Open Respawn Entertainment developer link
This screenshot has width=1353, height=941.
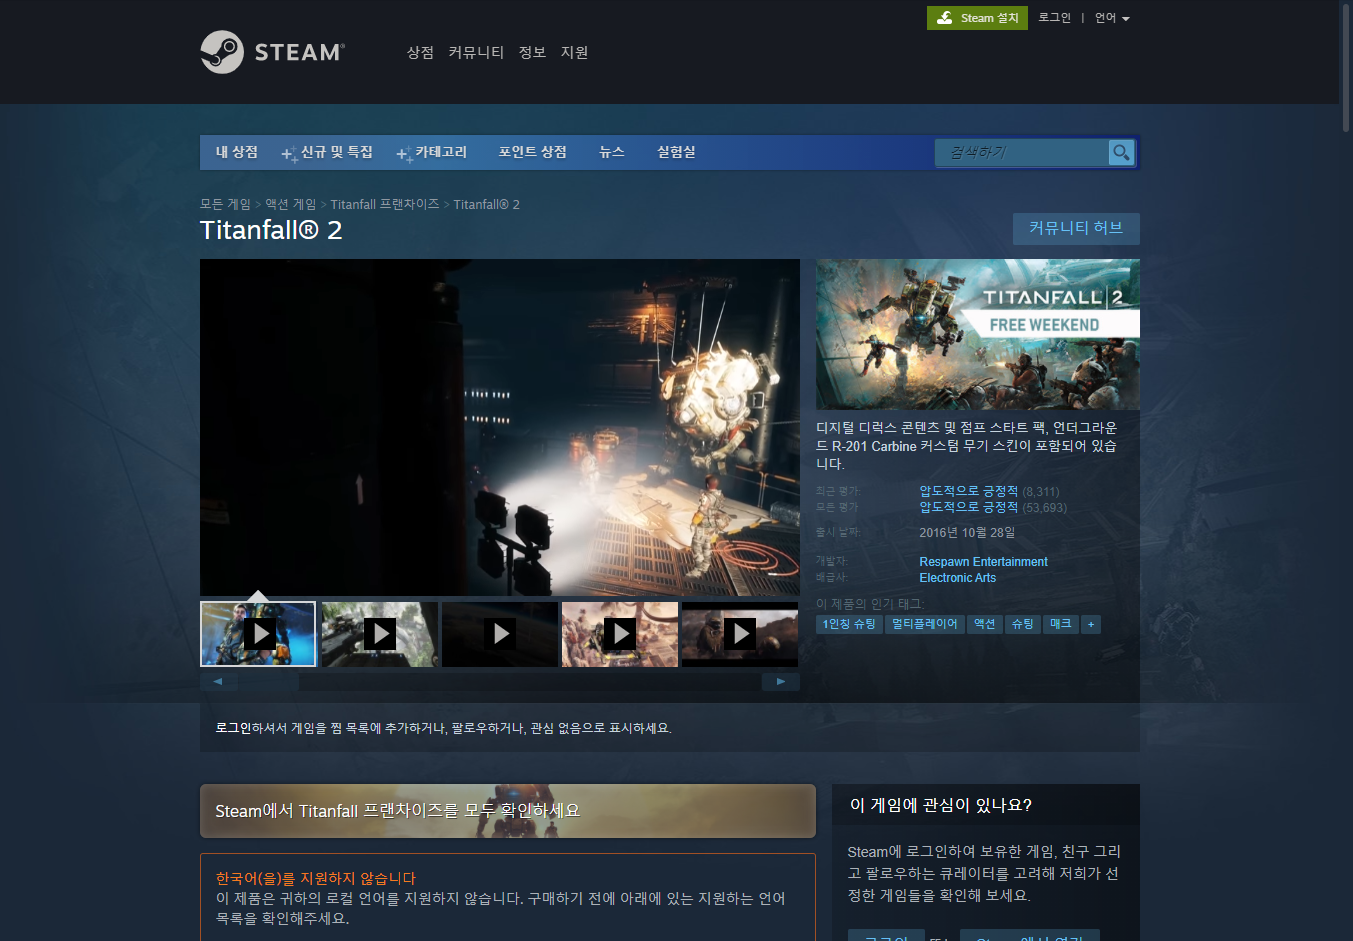(x=983, y=562)
